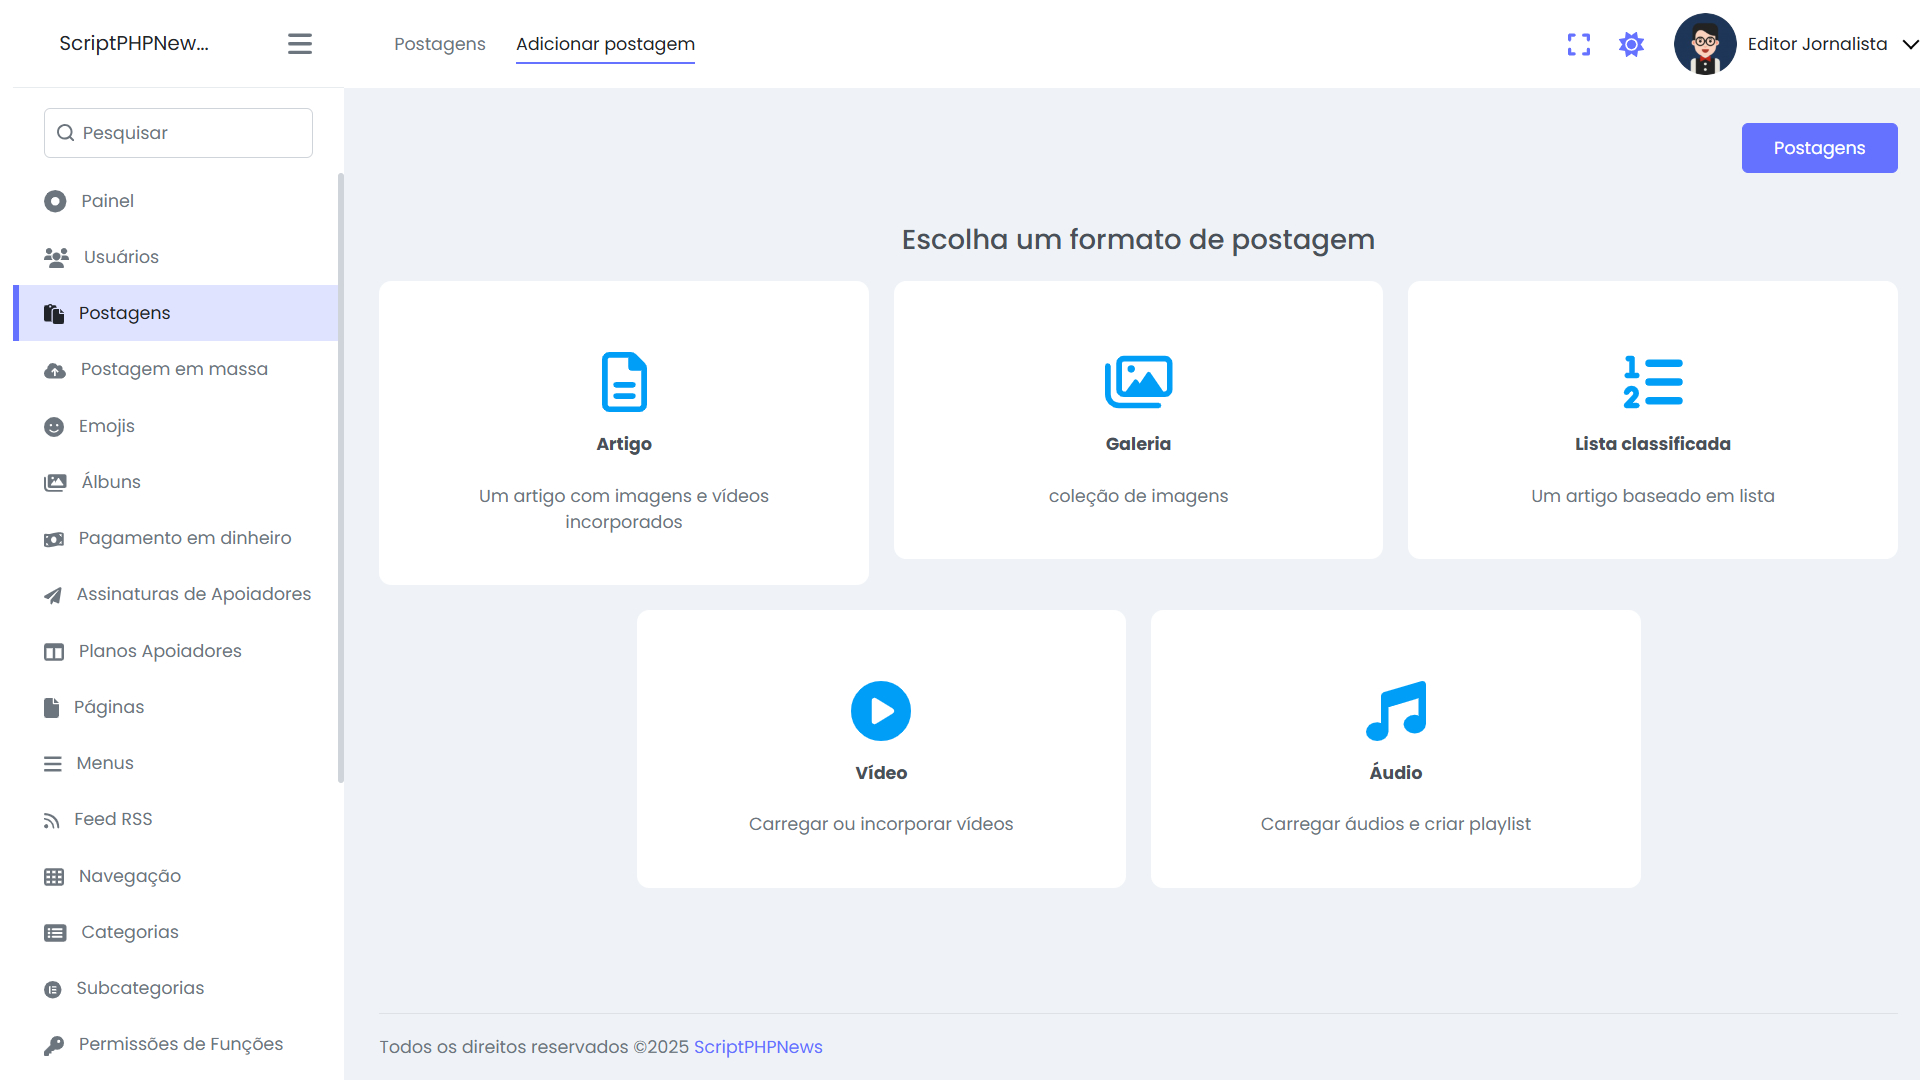Screen dimensions: 1920x1080
Task: Follow the ScriptPHPNews footer link
Action: pos(758,1047)
